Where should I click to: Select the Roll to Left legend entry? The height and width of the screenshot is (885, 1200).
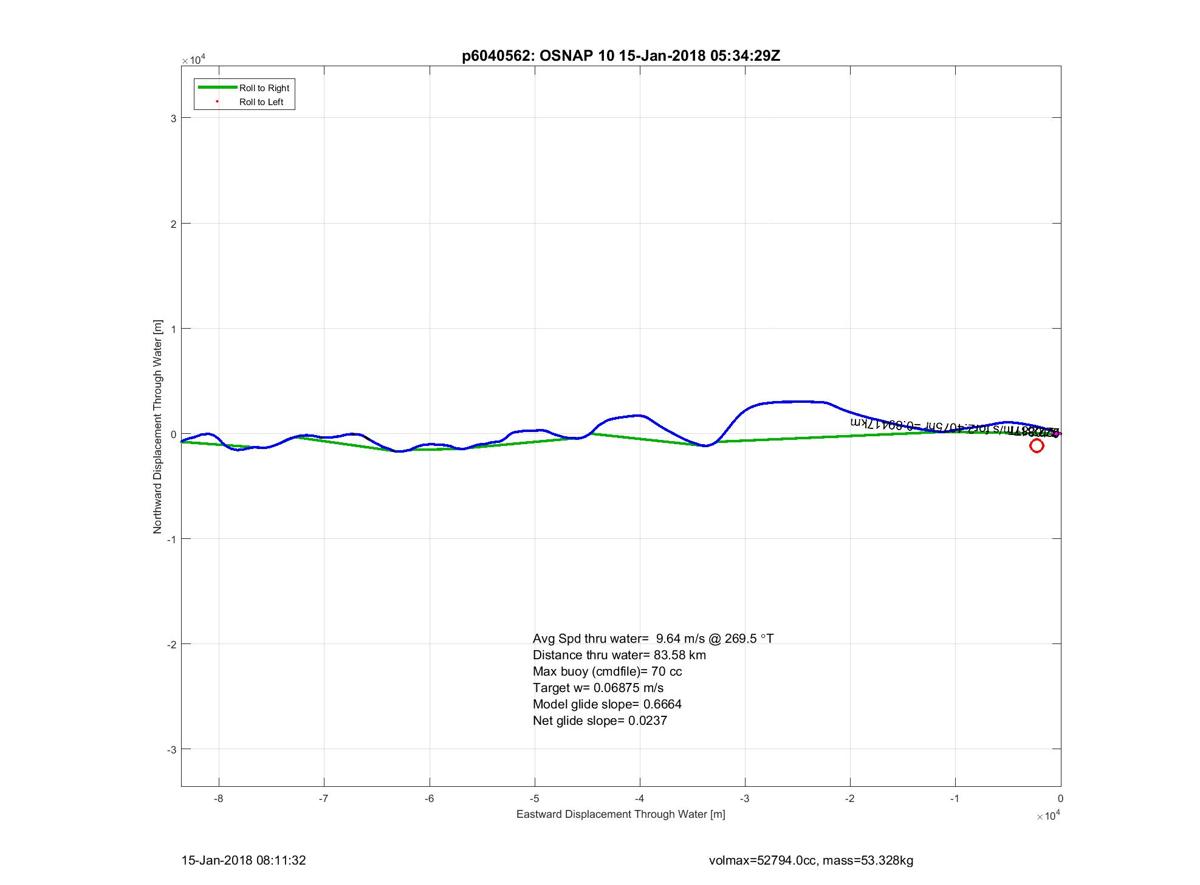coord(245,102)
